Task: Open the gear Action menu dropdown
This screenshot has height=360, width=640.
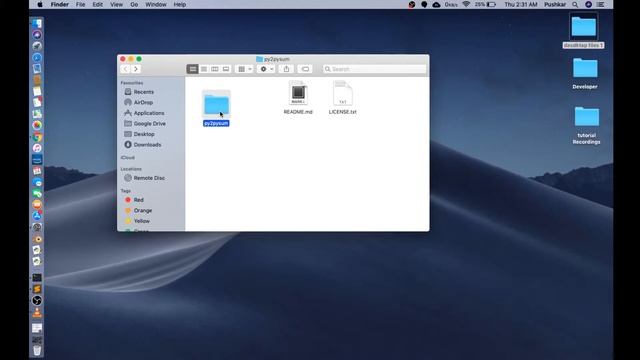Action: coord(267,69)
